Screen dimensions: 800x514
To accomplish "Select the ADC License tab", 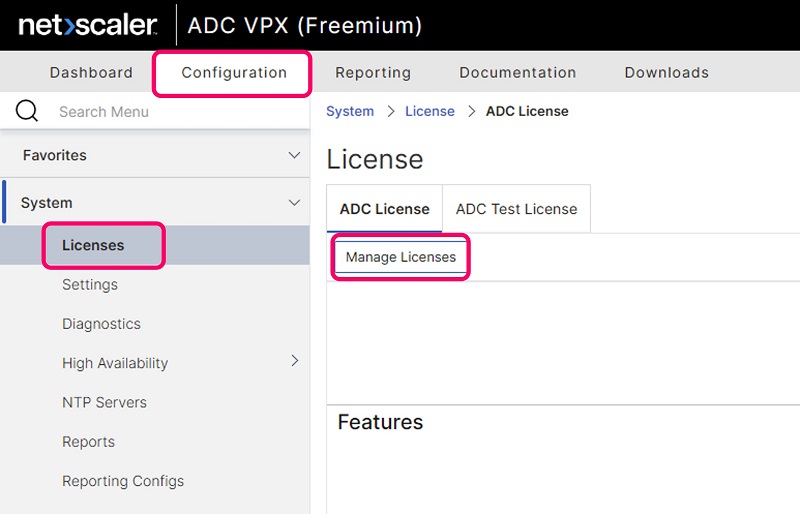I will 385,209.
